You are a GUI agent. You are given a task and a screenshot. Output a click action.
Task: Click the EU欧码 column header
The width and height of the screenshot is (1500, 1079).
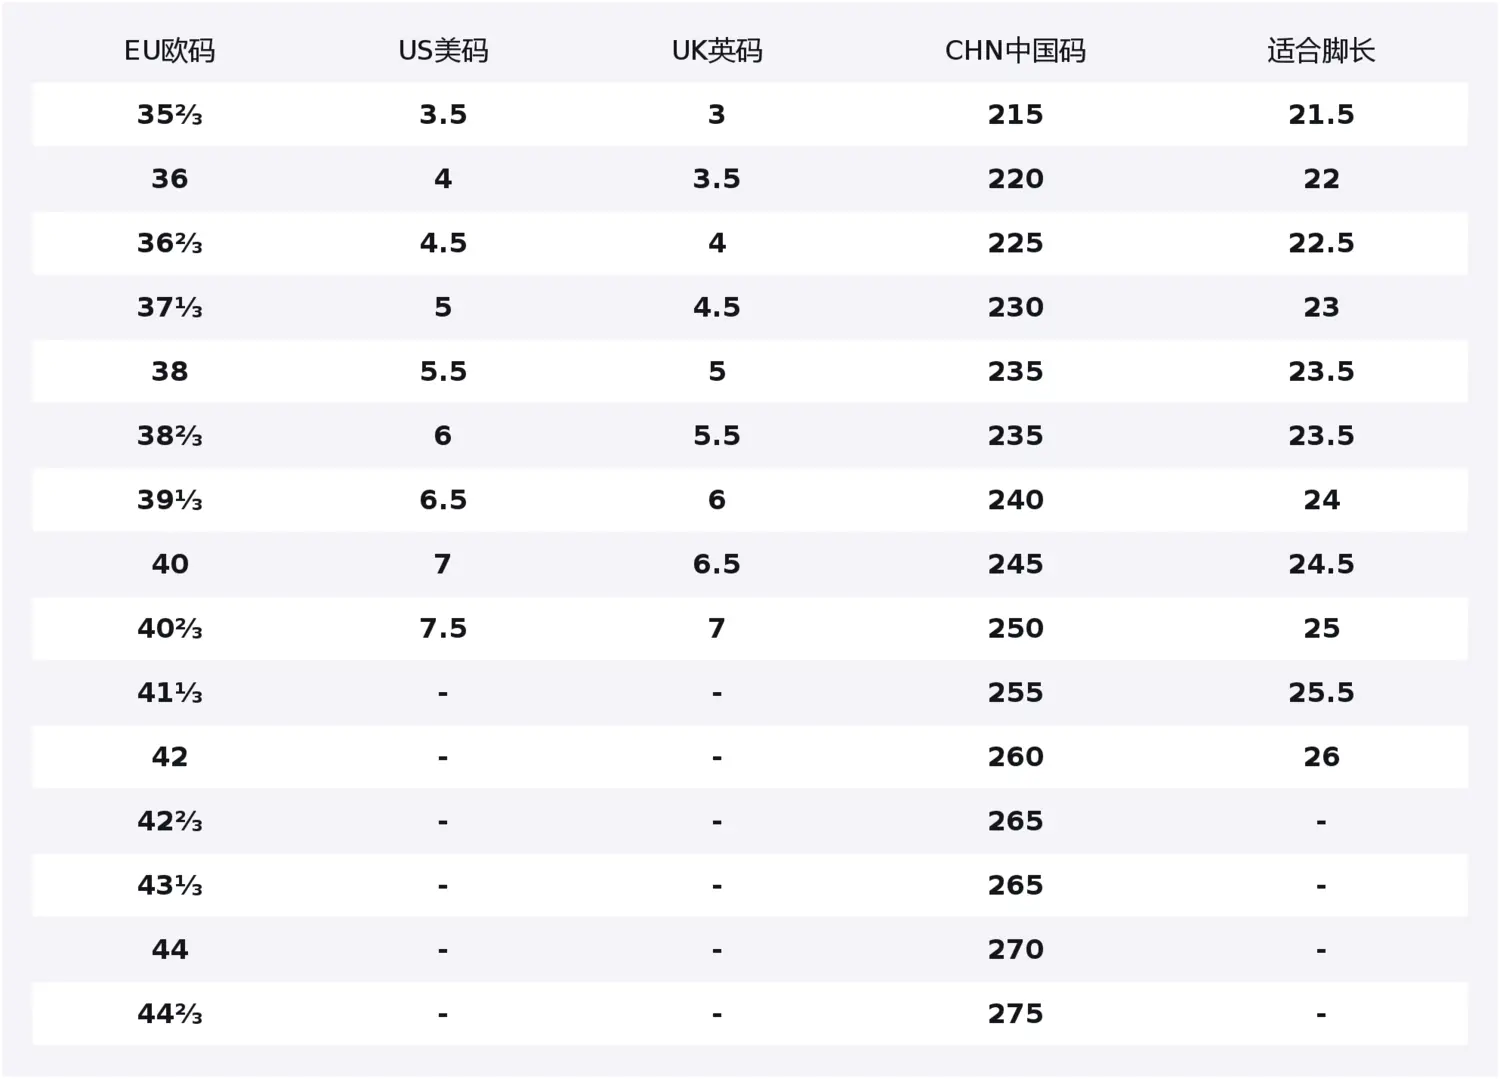click(x=169, y=51)
